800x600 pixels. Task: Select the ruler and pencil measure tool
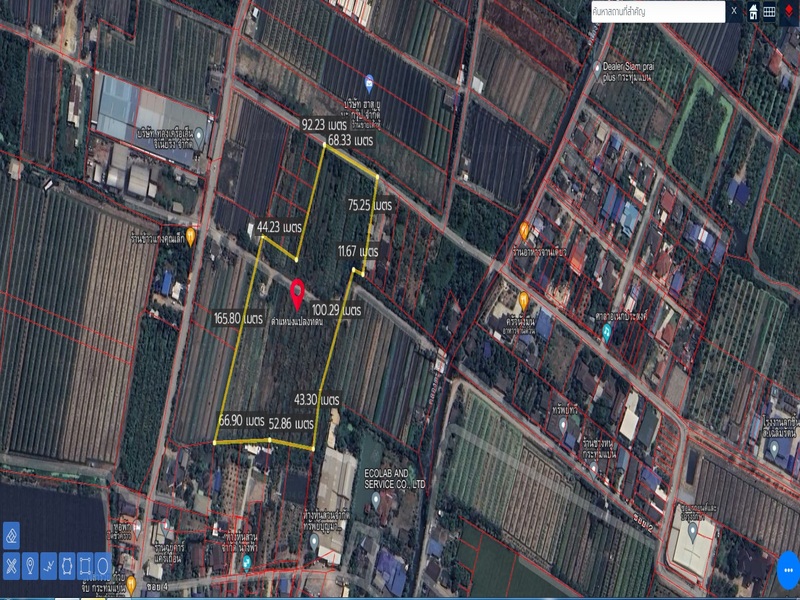tap(11, 565)
